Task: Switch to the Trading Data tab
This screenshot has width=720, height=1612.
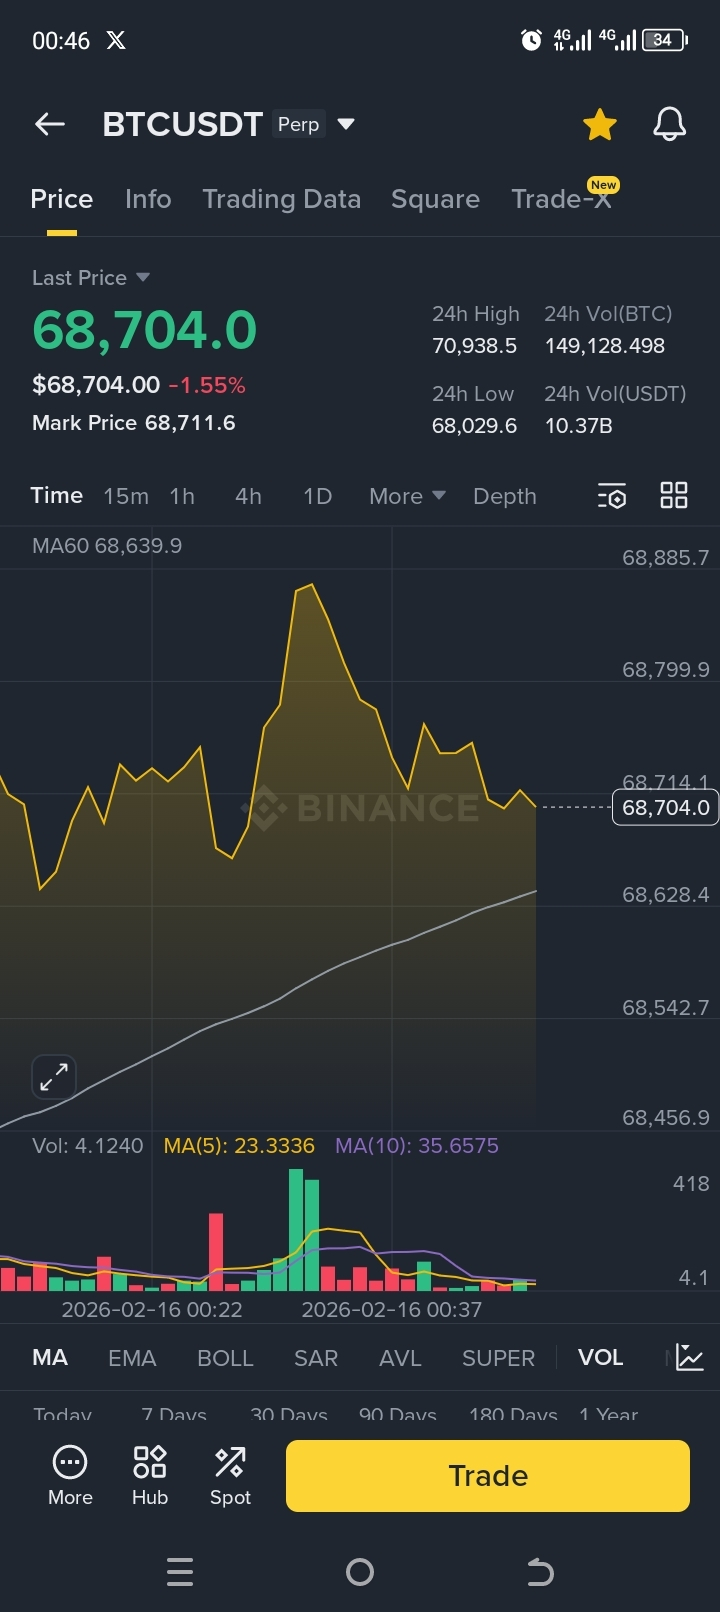Action: coord(281,199)
